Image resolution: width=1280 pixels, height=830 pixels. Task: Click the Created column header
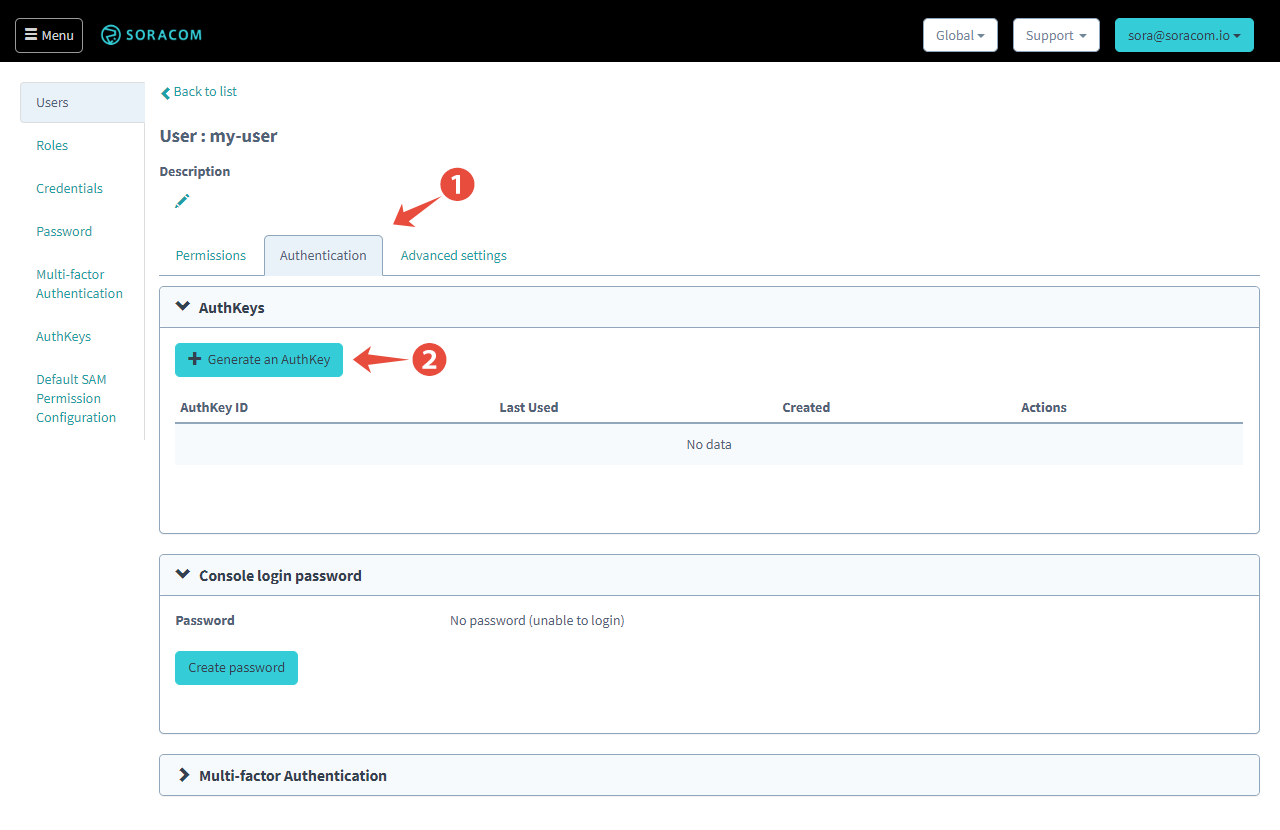tap(806, 407)
